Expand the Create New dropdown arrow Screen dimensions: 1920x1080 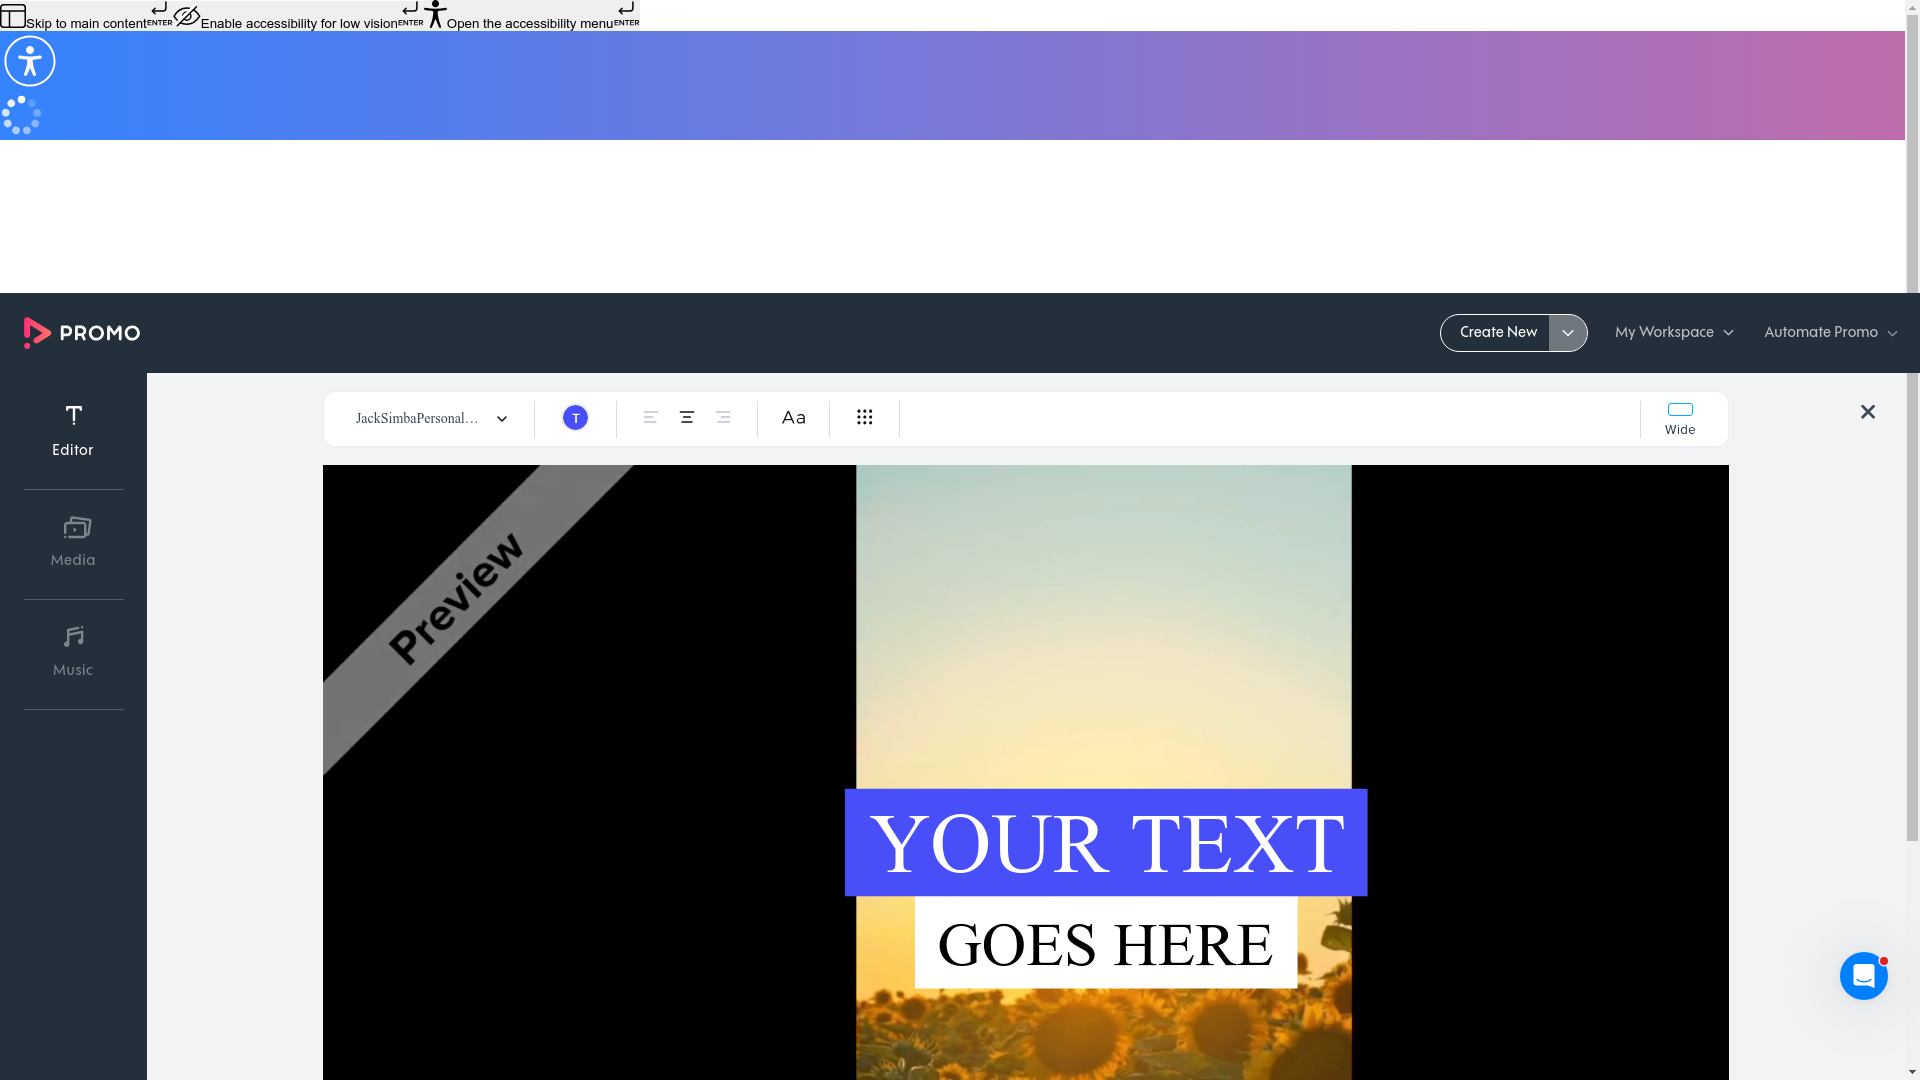(x=1567, y=332)
